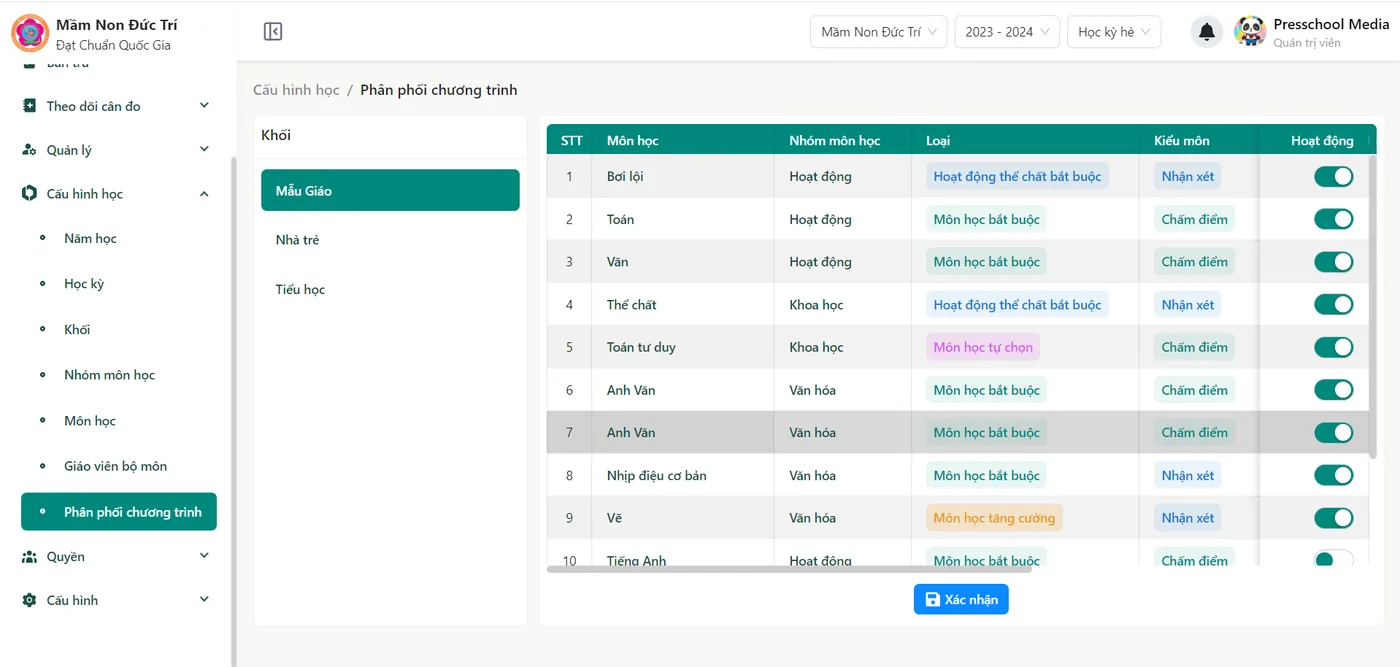Click the Quyền group icon
The image size is (1400, 667).
coord(29,557)
